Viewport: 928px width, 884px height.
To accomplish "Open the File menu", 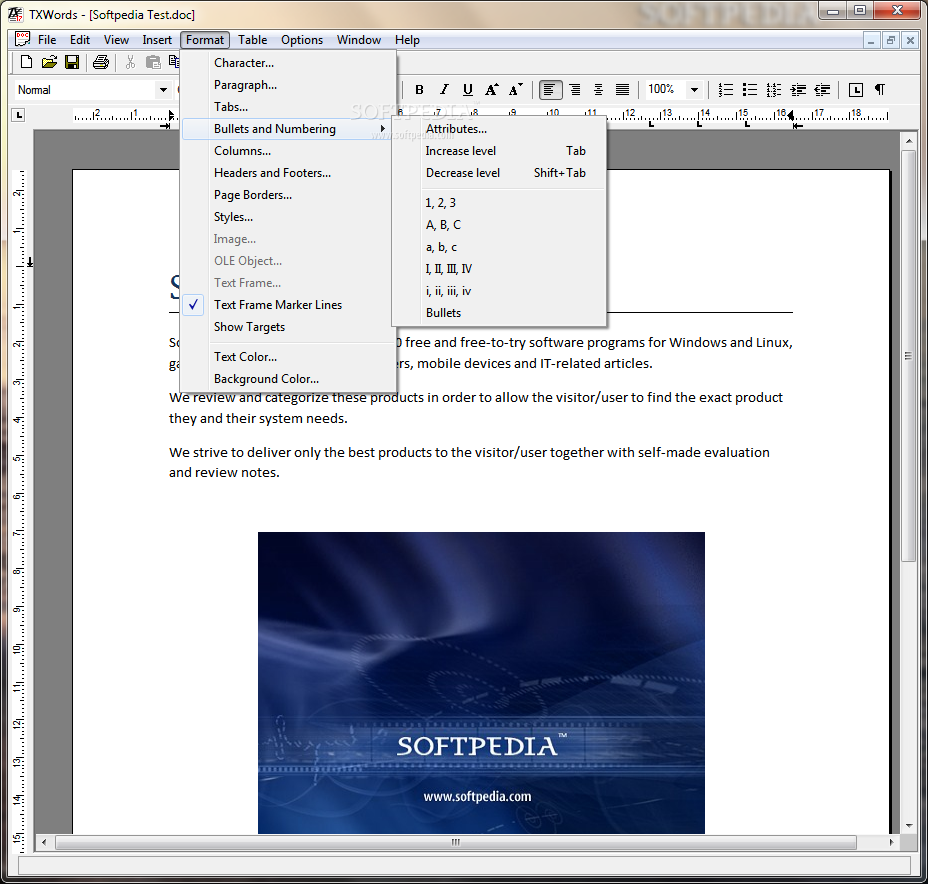I will tap(47, 40).
